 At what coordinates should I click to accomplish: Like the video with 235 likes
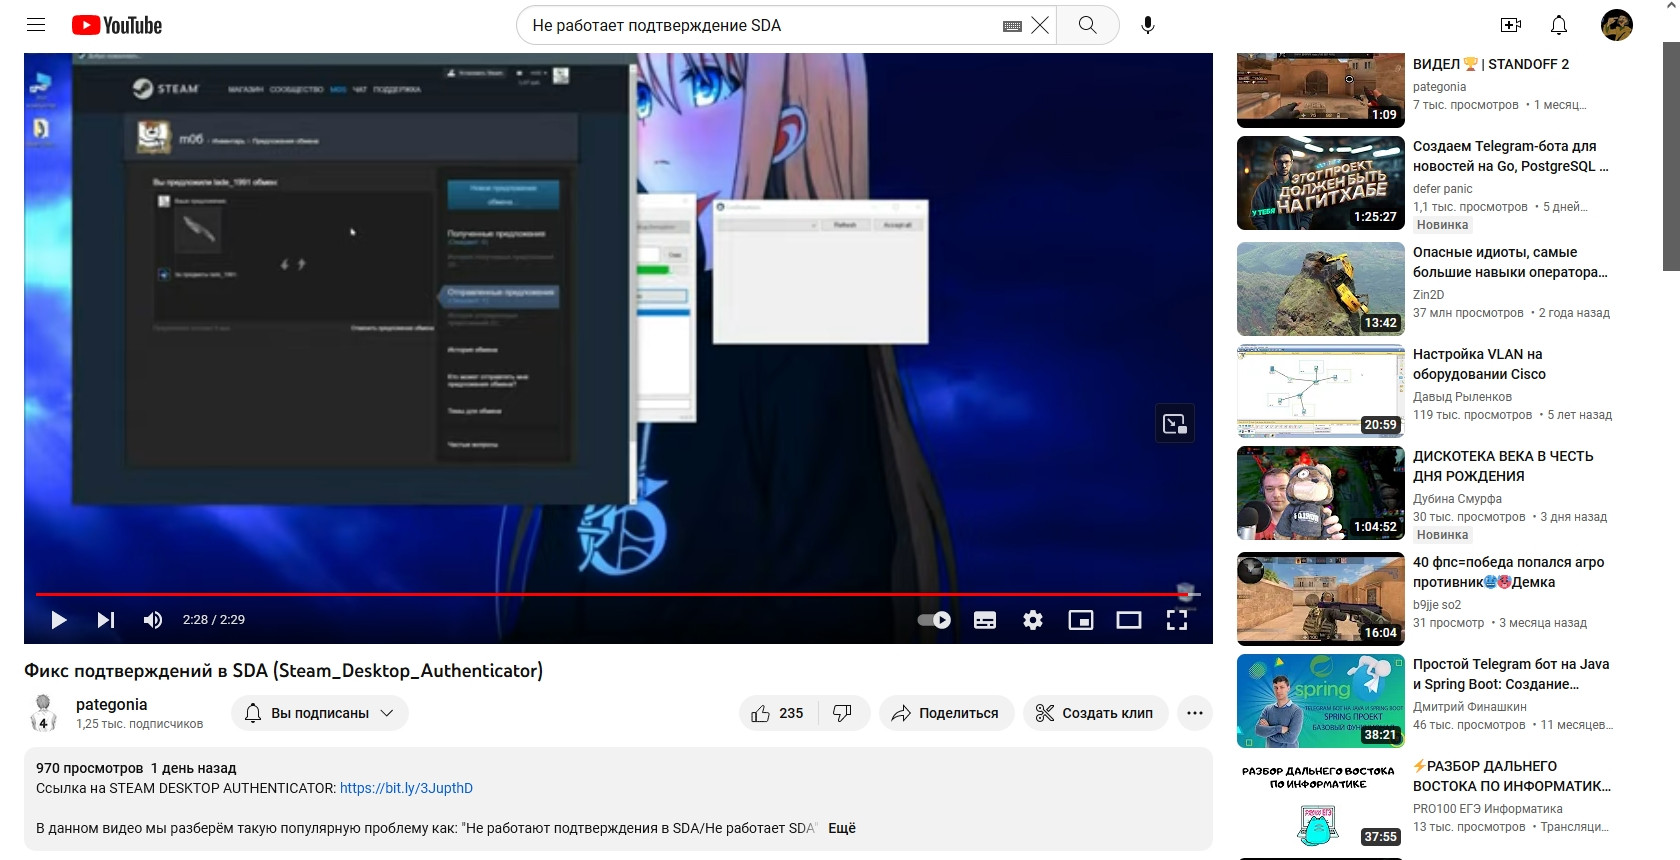coord(778,713)
